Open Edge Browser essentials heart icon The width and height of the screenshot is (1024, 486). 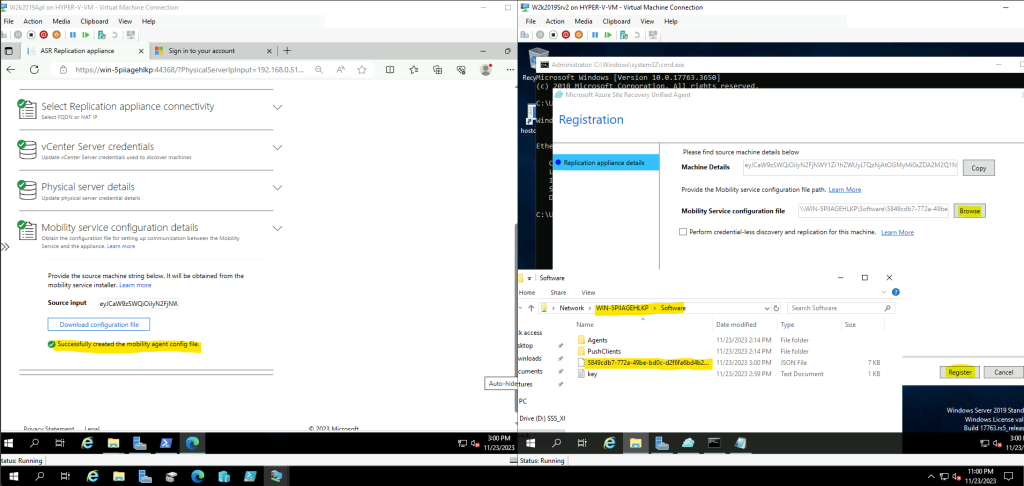(462, 69)
